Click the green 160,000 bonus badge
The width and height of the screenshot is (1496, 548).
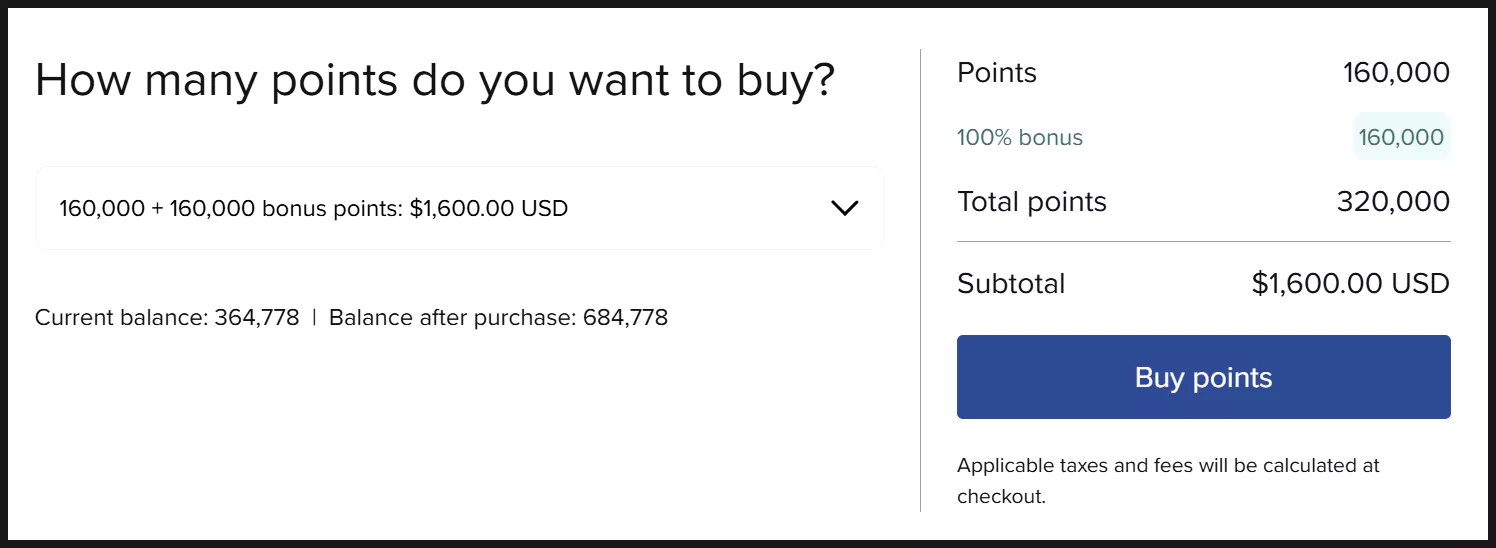point(1401,137)
